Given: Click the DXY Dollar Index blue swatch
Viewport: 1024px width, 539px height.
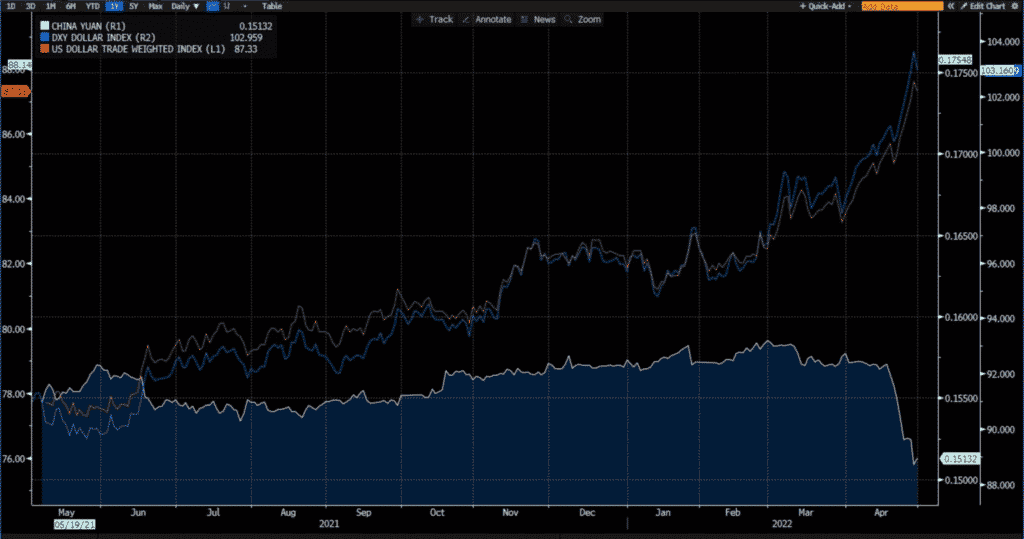Looking at the screenshot, I should pos(45,37).
